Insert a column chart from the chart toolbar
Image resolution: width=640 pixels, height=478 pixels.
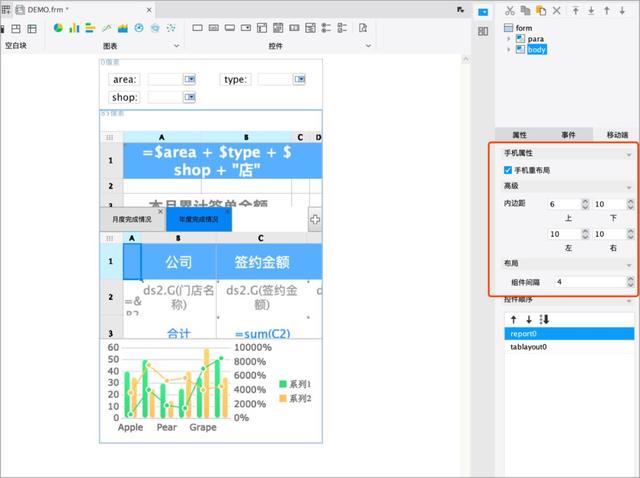click(x=74, y=28)
